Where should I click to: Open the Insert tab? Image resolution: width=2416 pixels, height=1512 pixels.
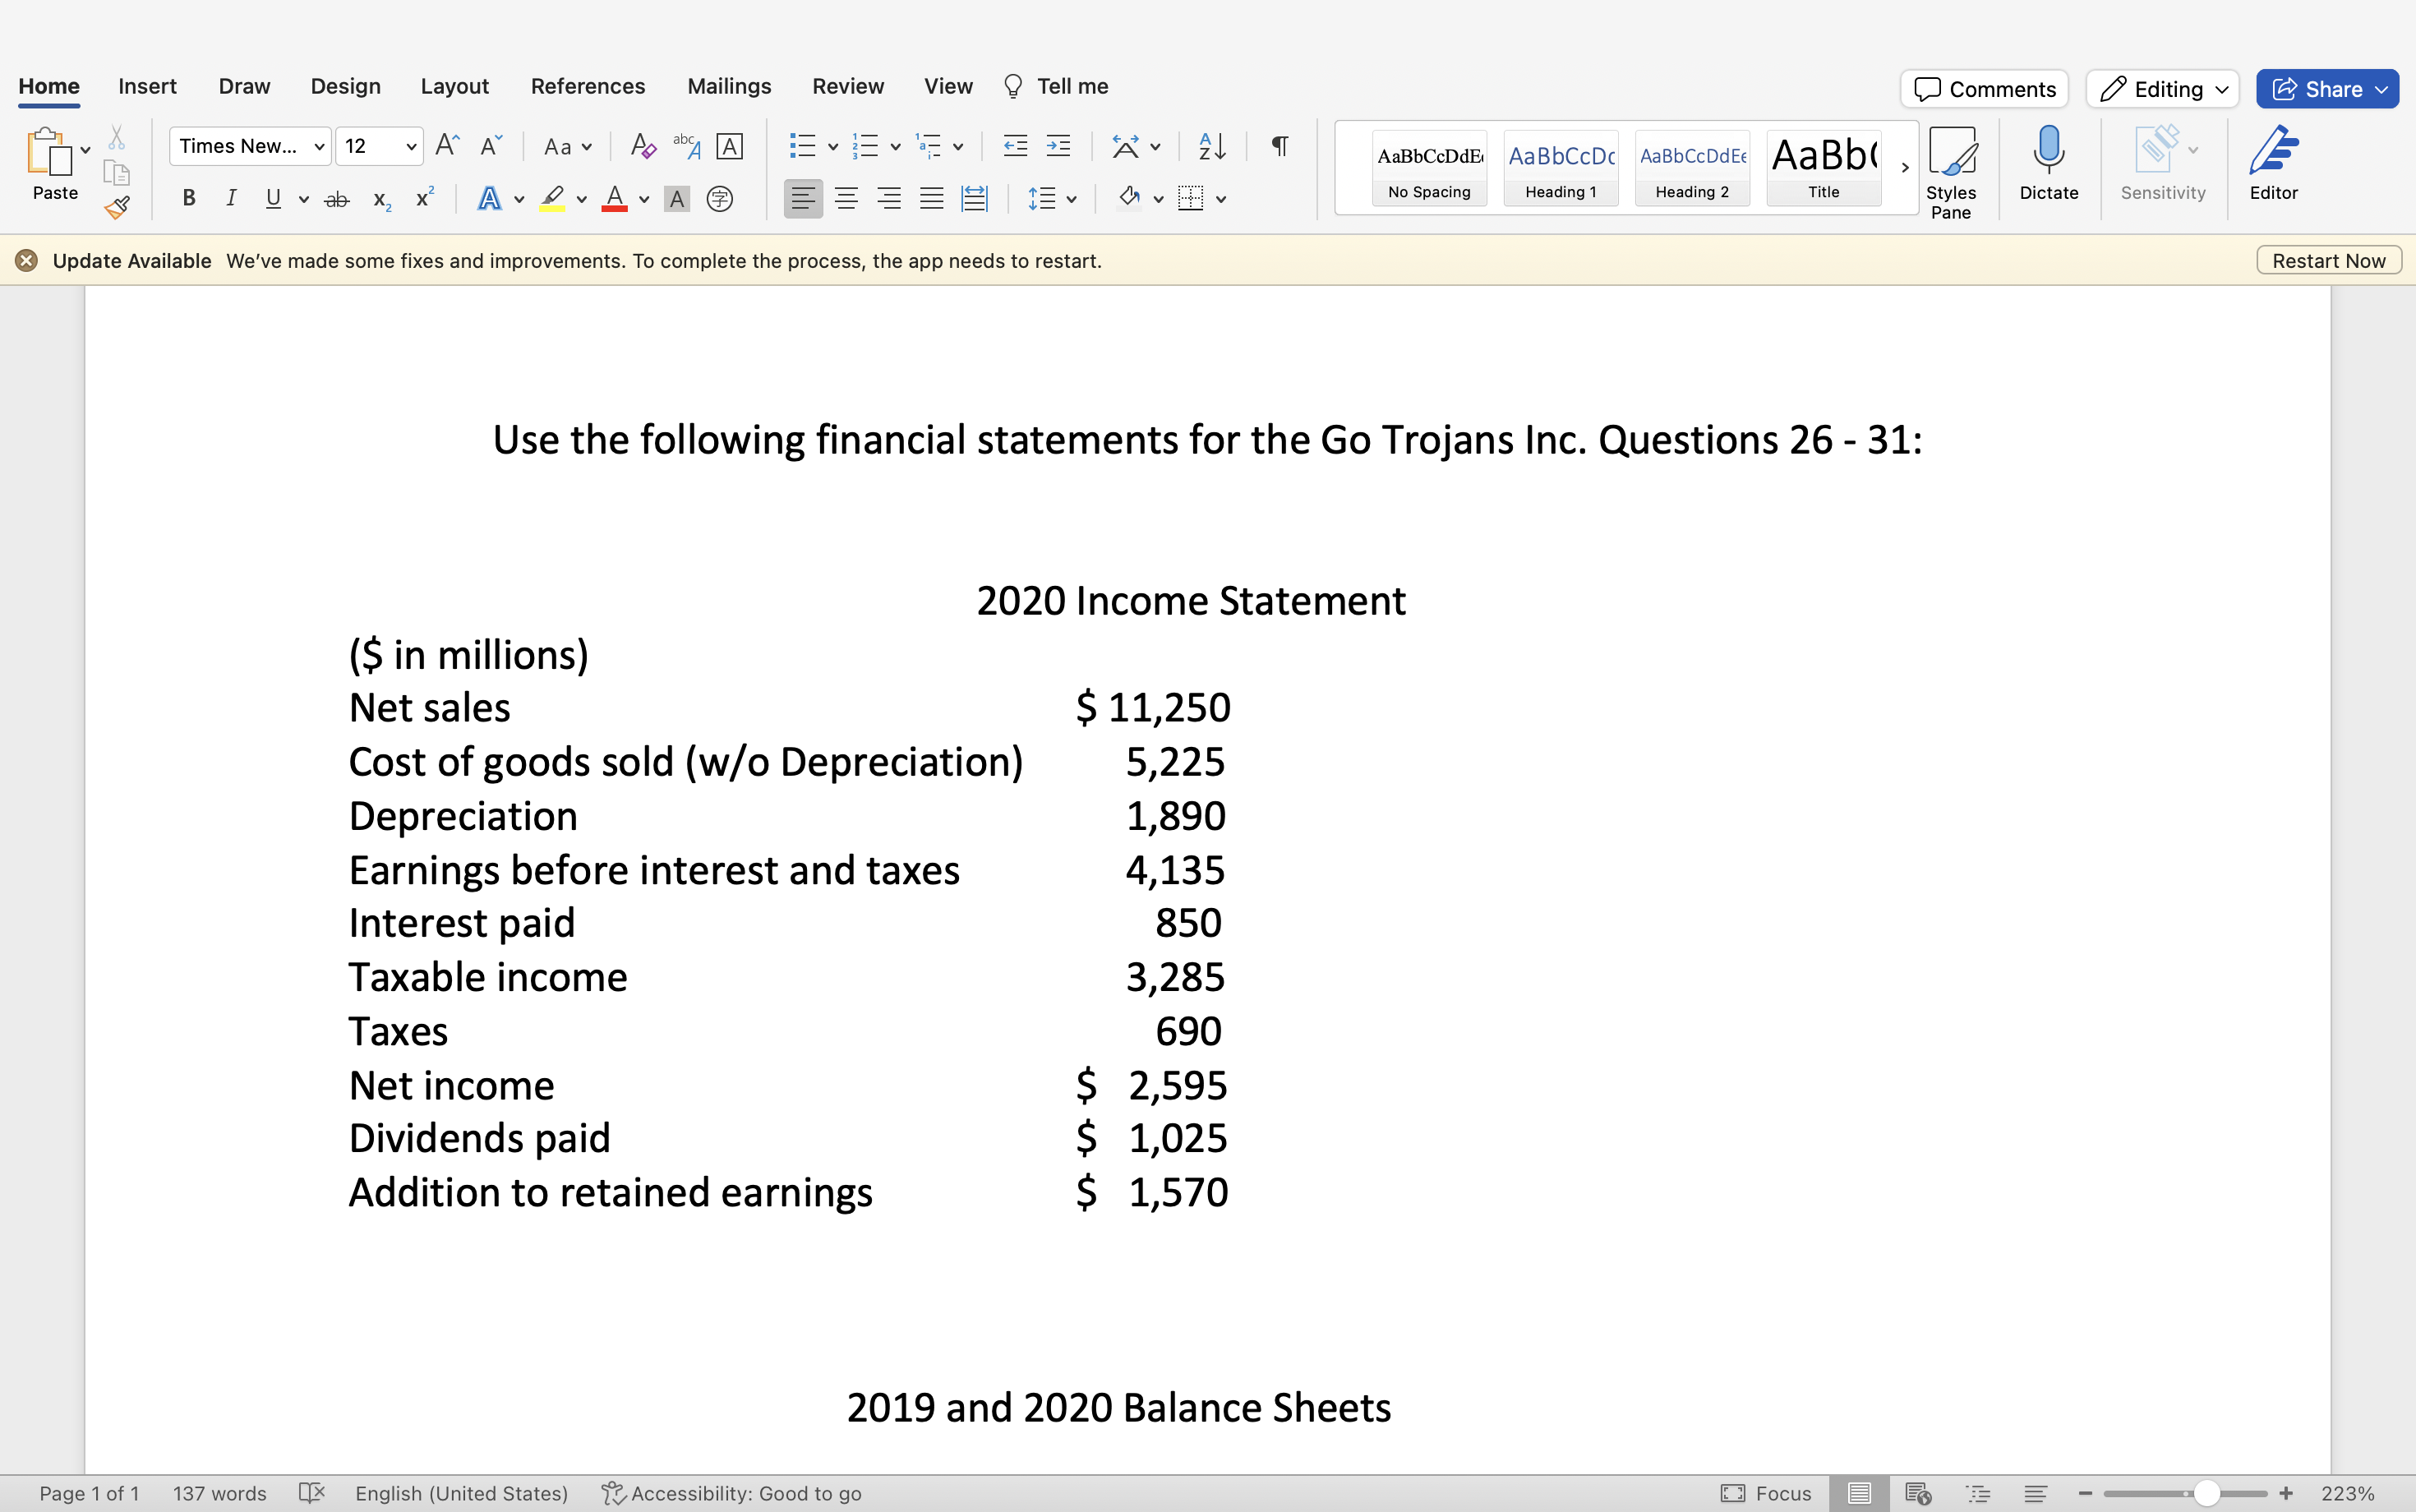(147, 87)
